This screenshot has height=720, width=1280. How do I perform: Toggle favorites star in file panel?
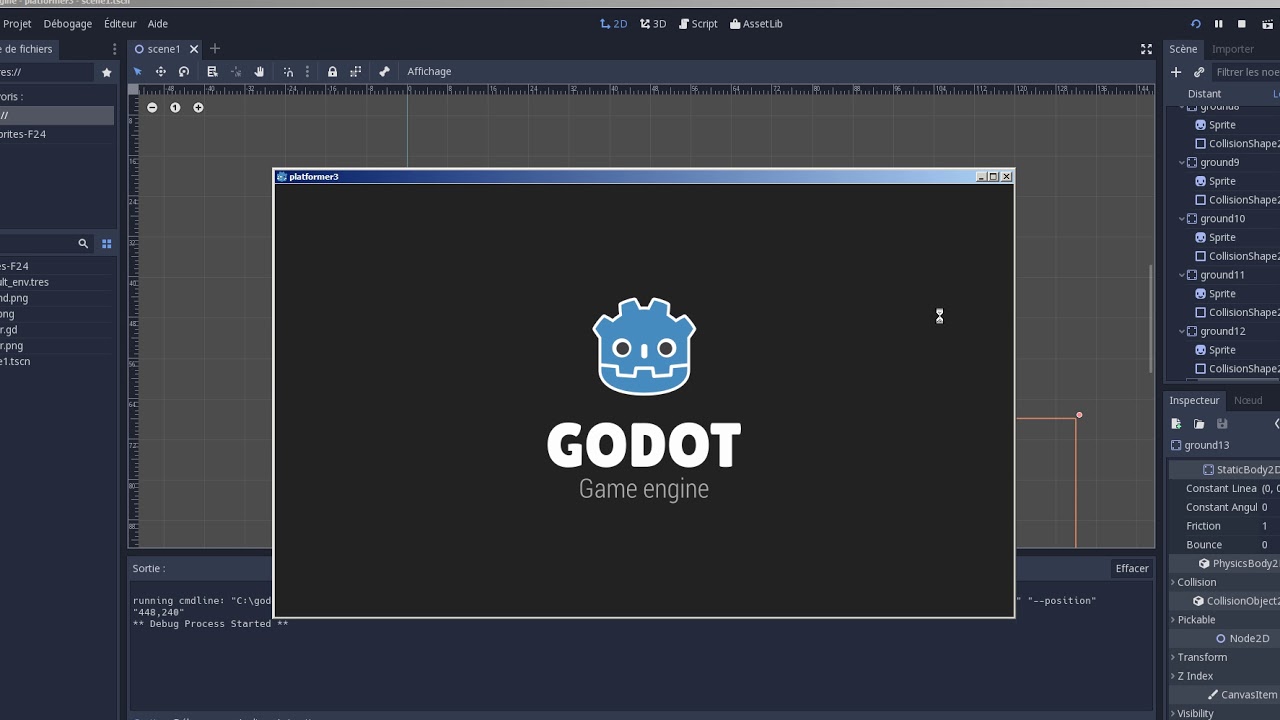(x=107, y=72)
